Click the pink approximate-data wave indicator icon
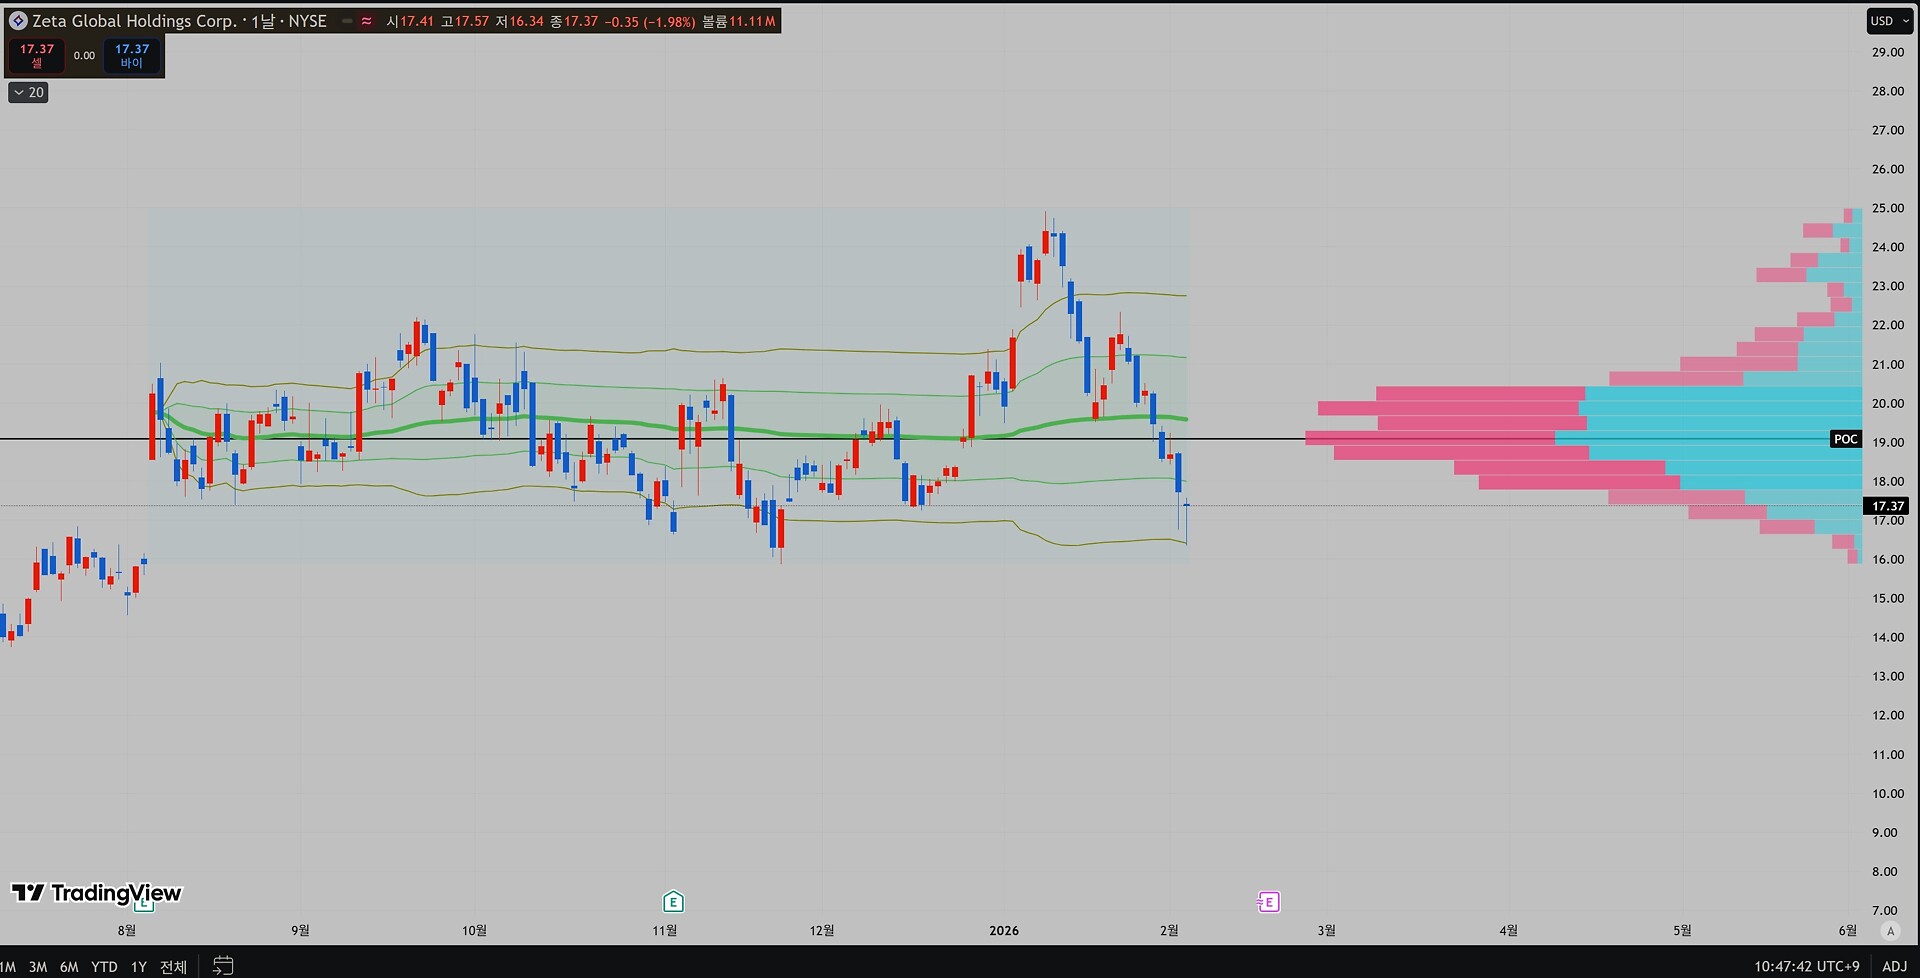Screen dimensions: 1920x978 click(x=367, y=21)
